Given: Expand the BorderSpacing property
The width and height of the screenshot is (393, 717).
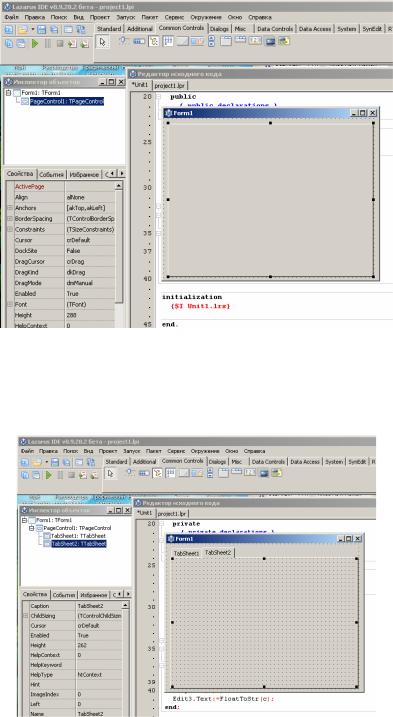Looking at the screenshot, I should pyautogui.click(x=10, y=219).
